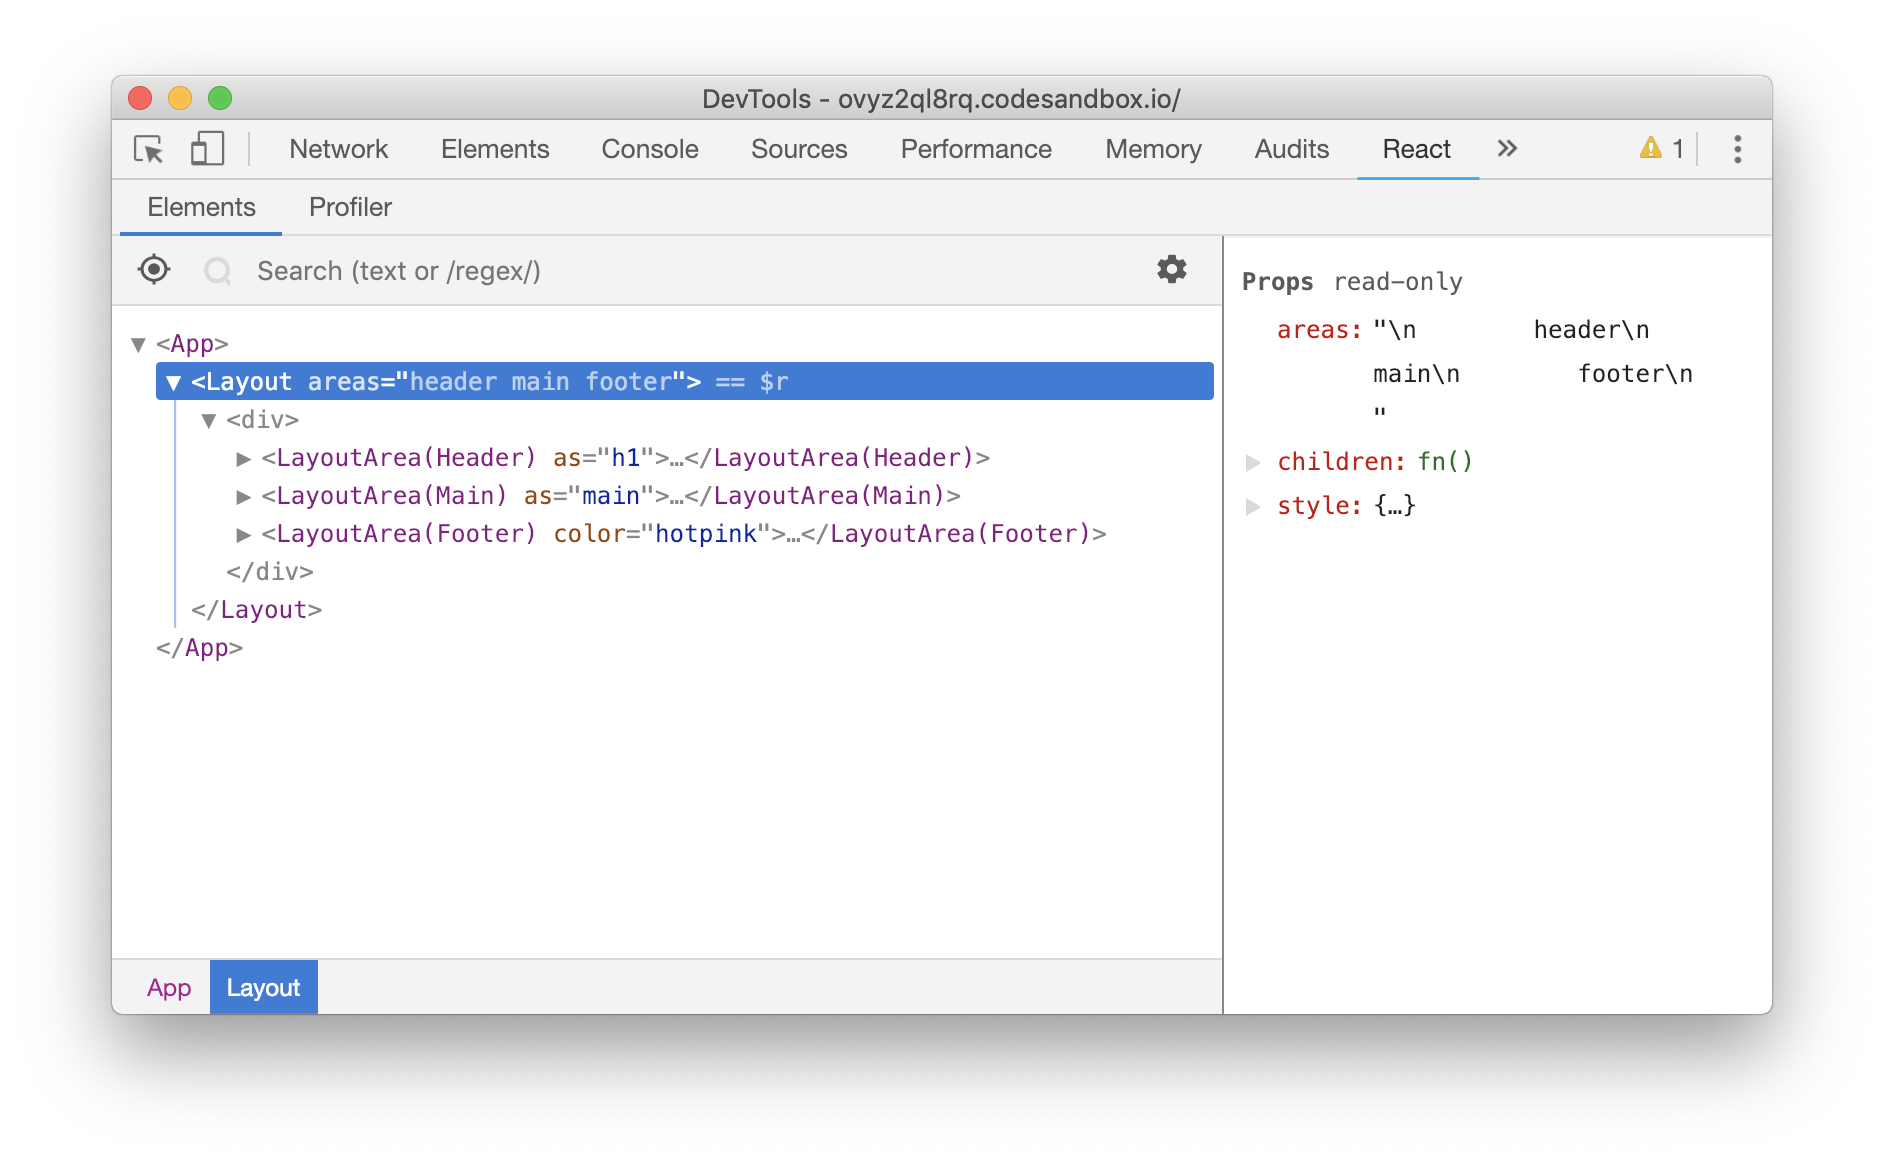
Task: Select the <App> opening tag
Action: [192, 344]
